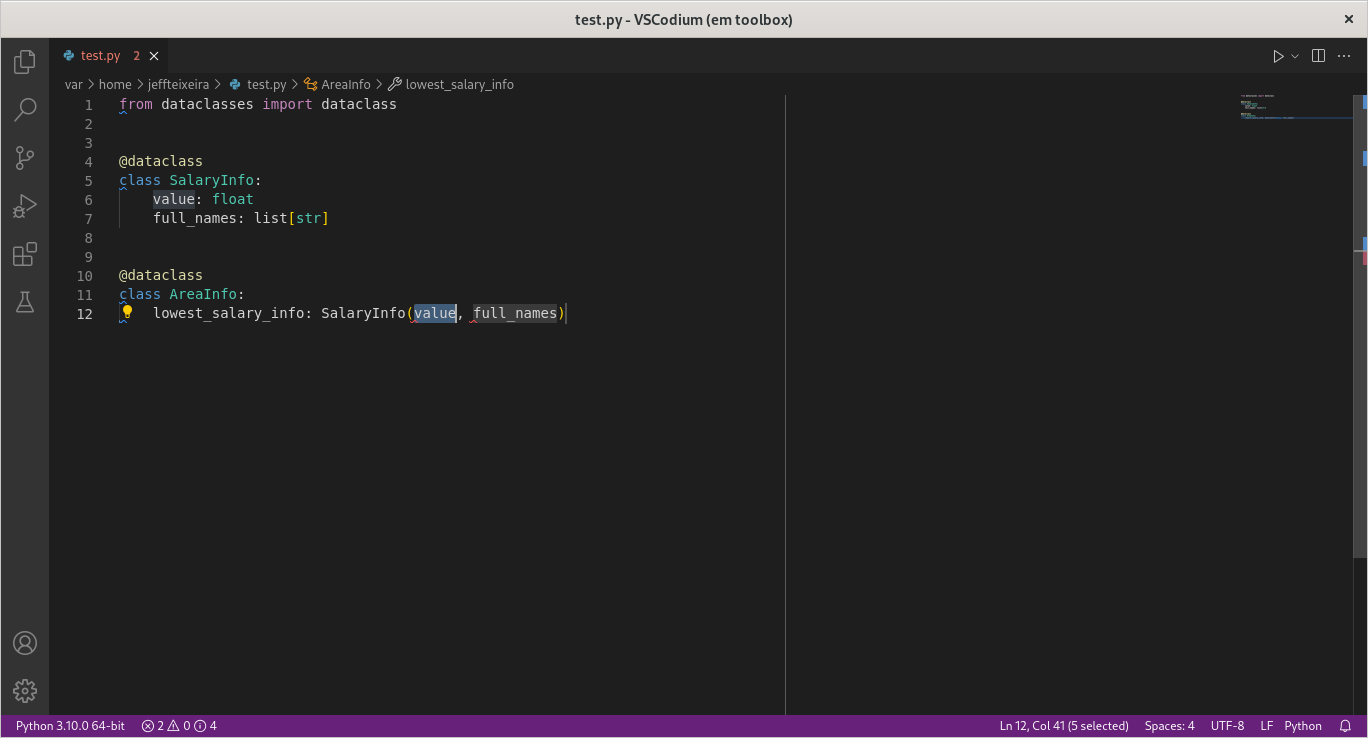1368x738 pixels.
Task: Open the Accounts icon
Action: click(24, 643)
